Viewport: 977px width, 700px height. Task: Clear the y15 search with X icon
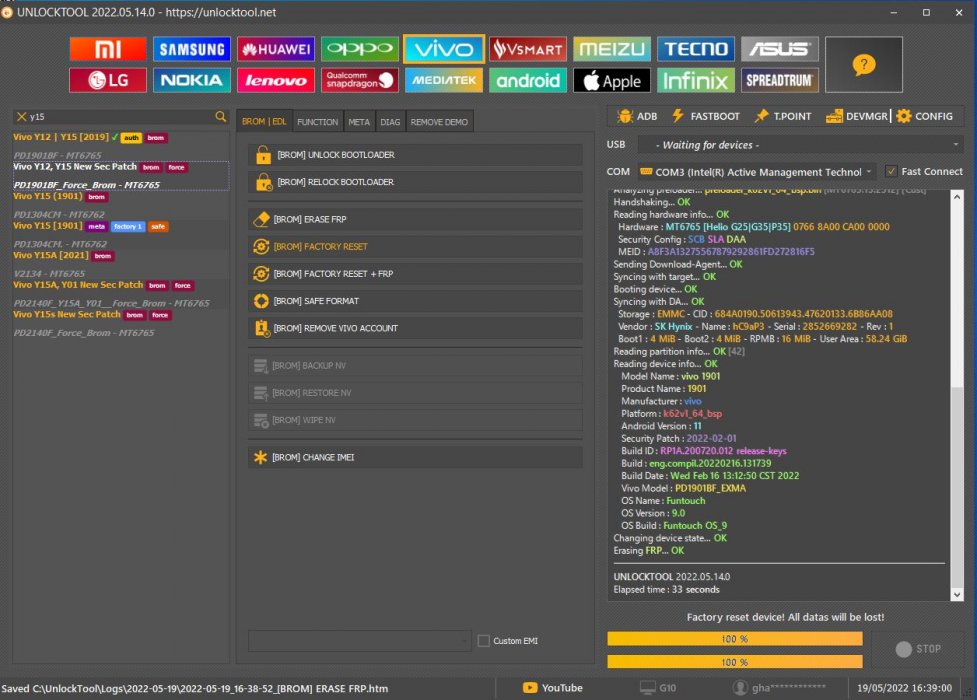coord(21,117)
